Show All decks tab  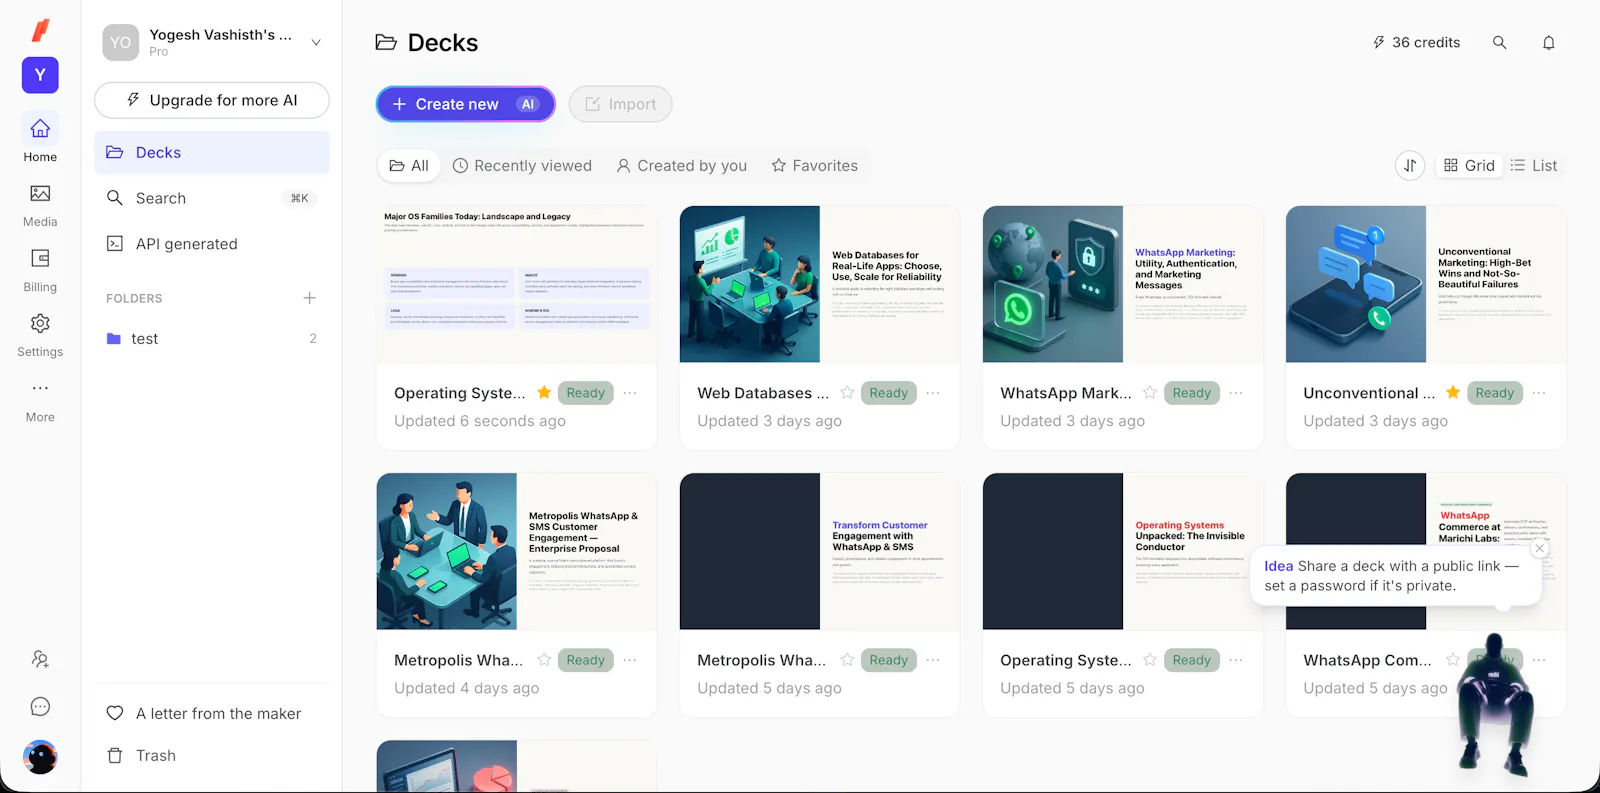[409, 166]
